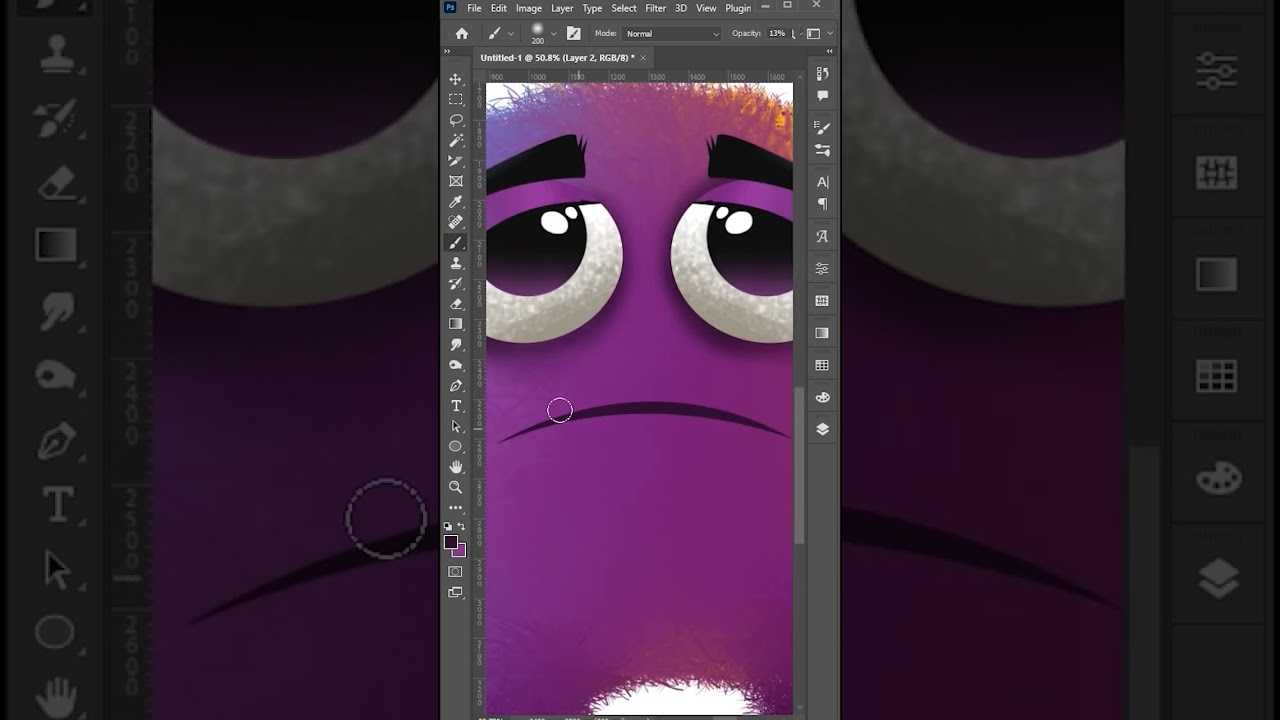Select the Horizontal Type tool

click(x=456, y=406)
